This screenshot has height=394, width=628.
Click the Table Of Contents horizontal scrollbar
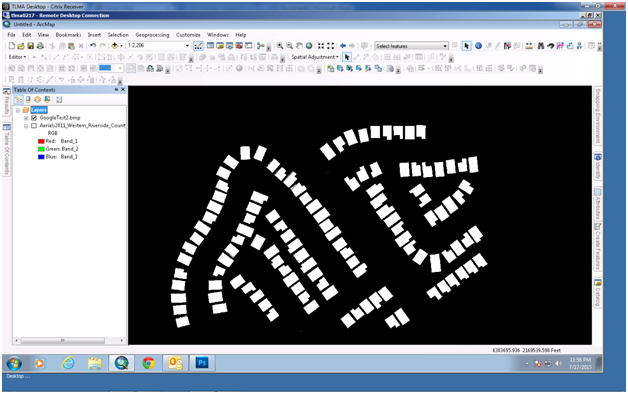69,340
